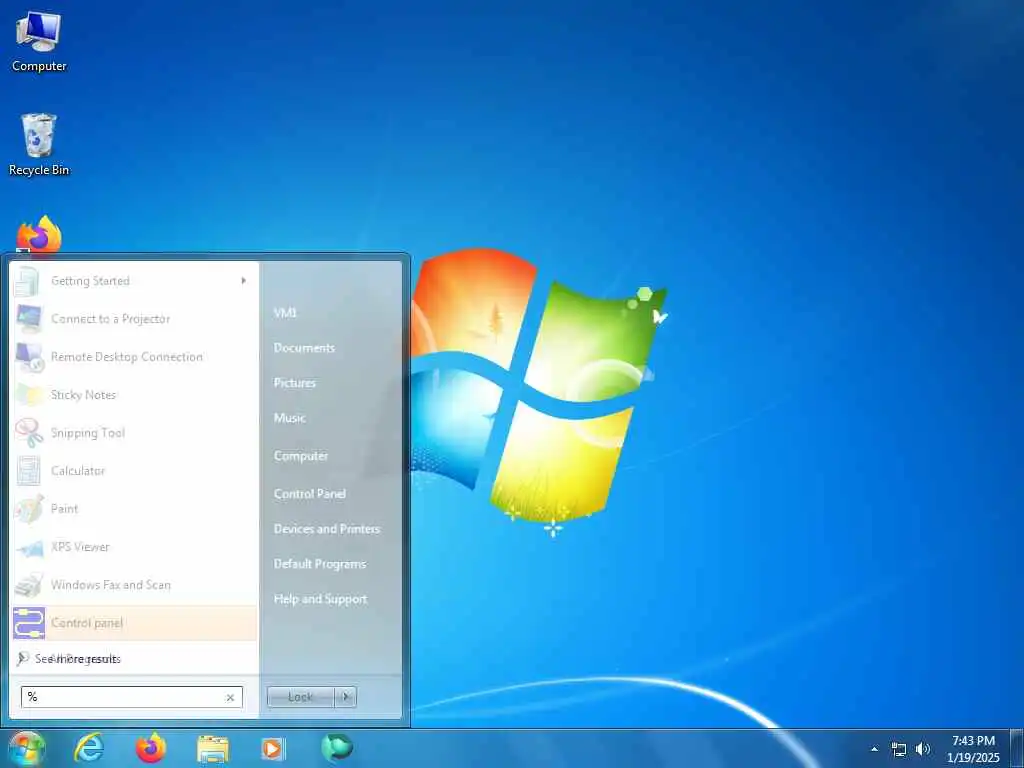
Task: Select the Remote Desktop Connection text
Action: pyautogui.click(x=127, y=357)
